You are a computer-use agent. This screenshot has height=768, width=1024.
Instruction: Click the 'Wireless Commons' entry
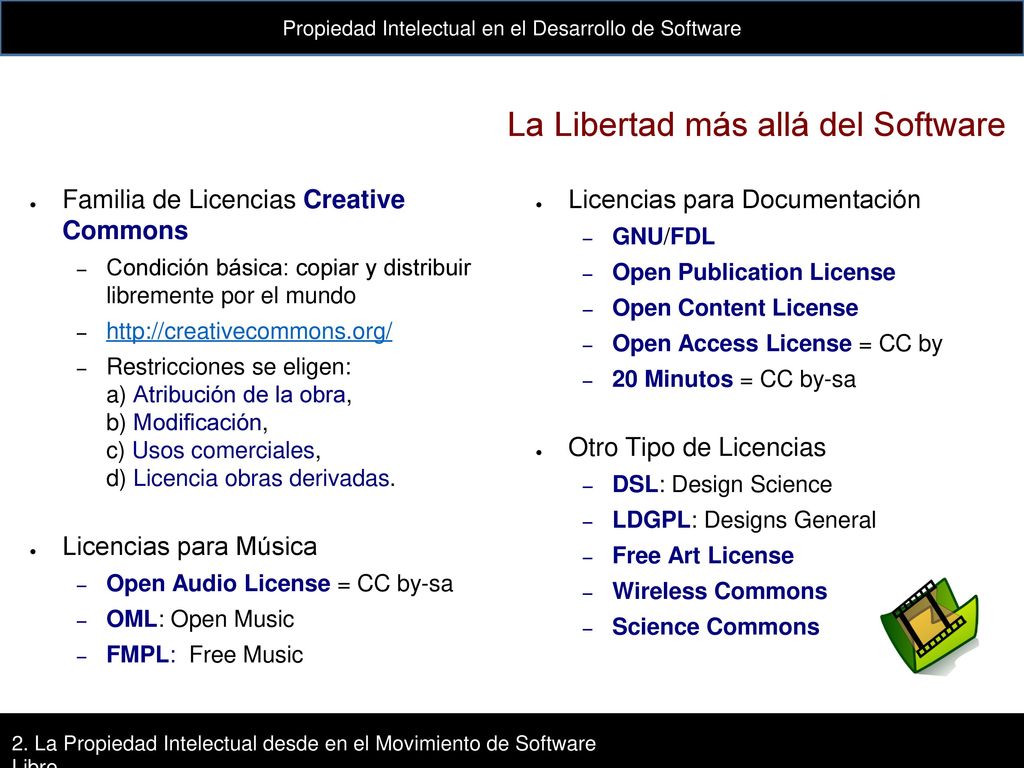[719, 591]
